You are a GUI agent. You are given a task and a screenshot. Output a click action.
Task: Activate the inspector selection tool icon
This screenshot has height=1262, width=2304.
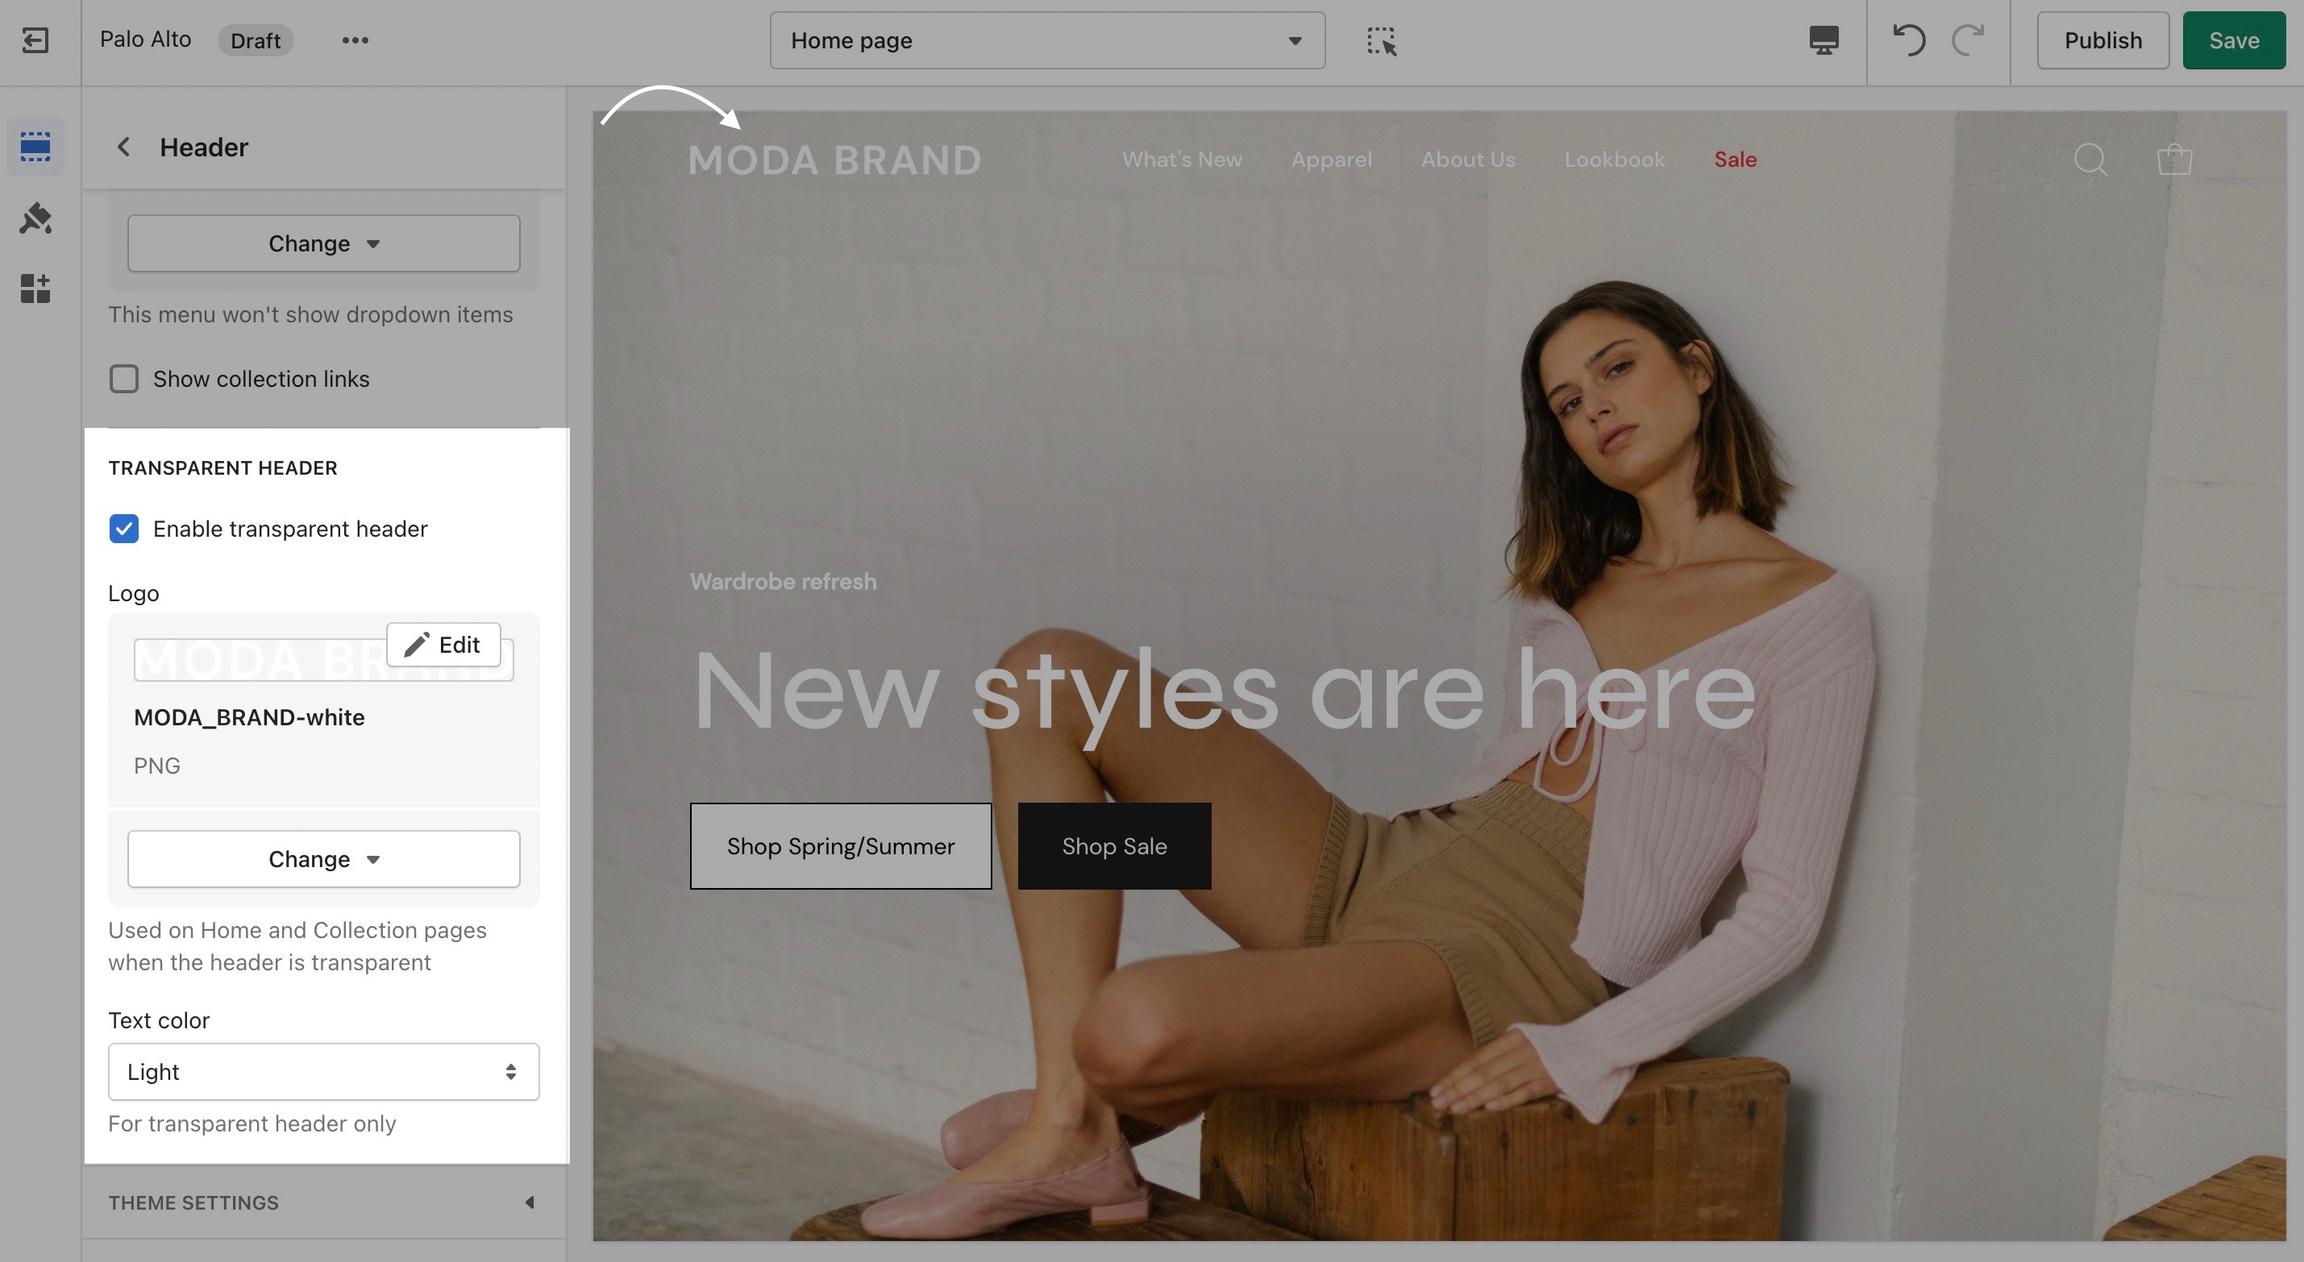(1381, 40)
